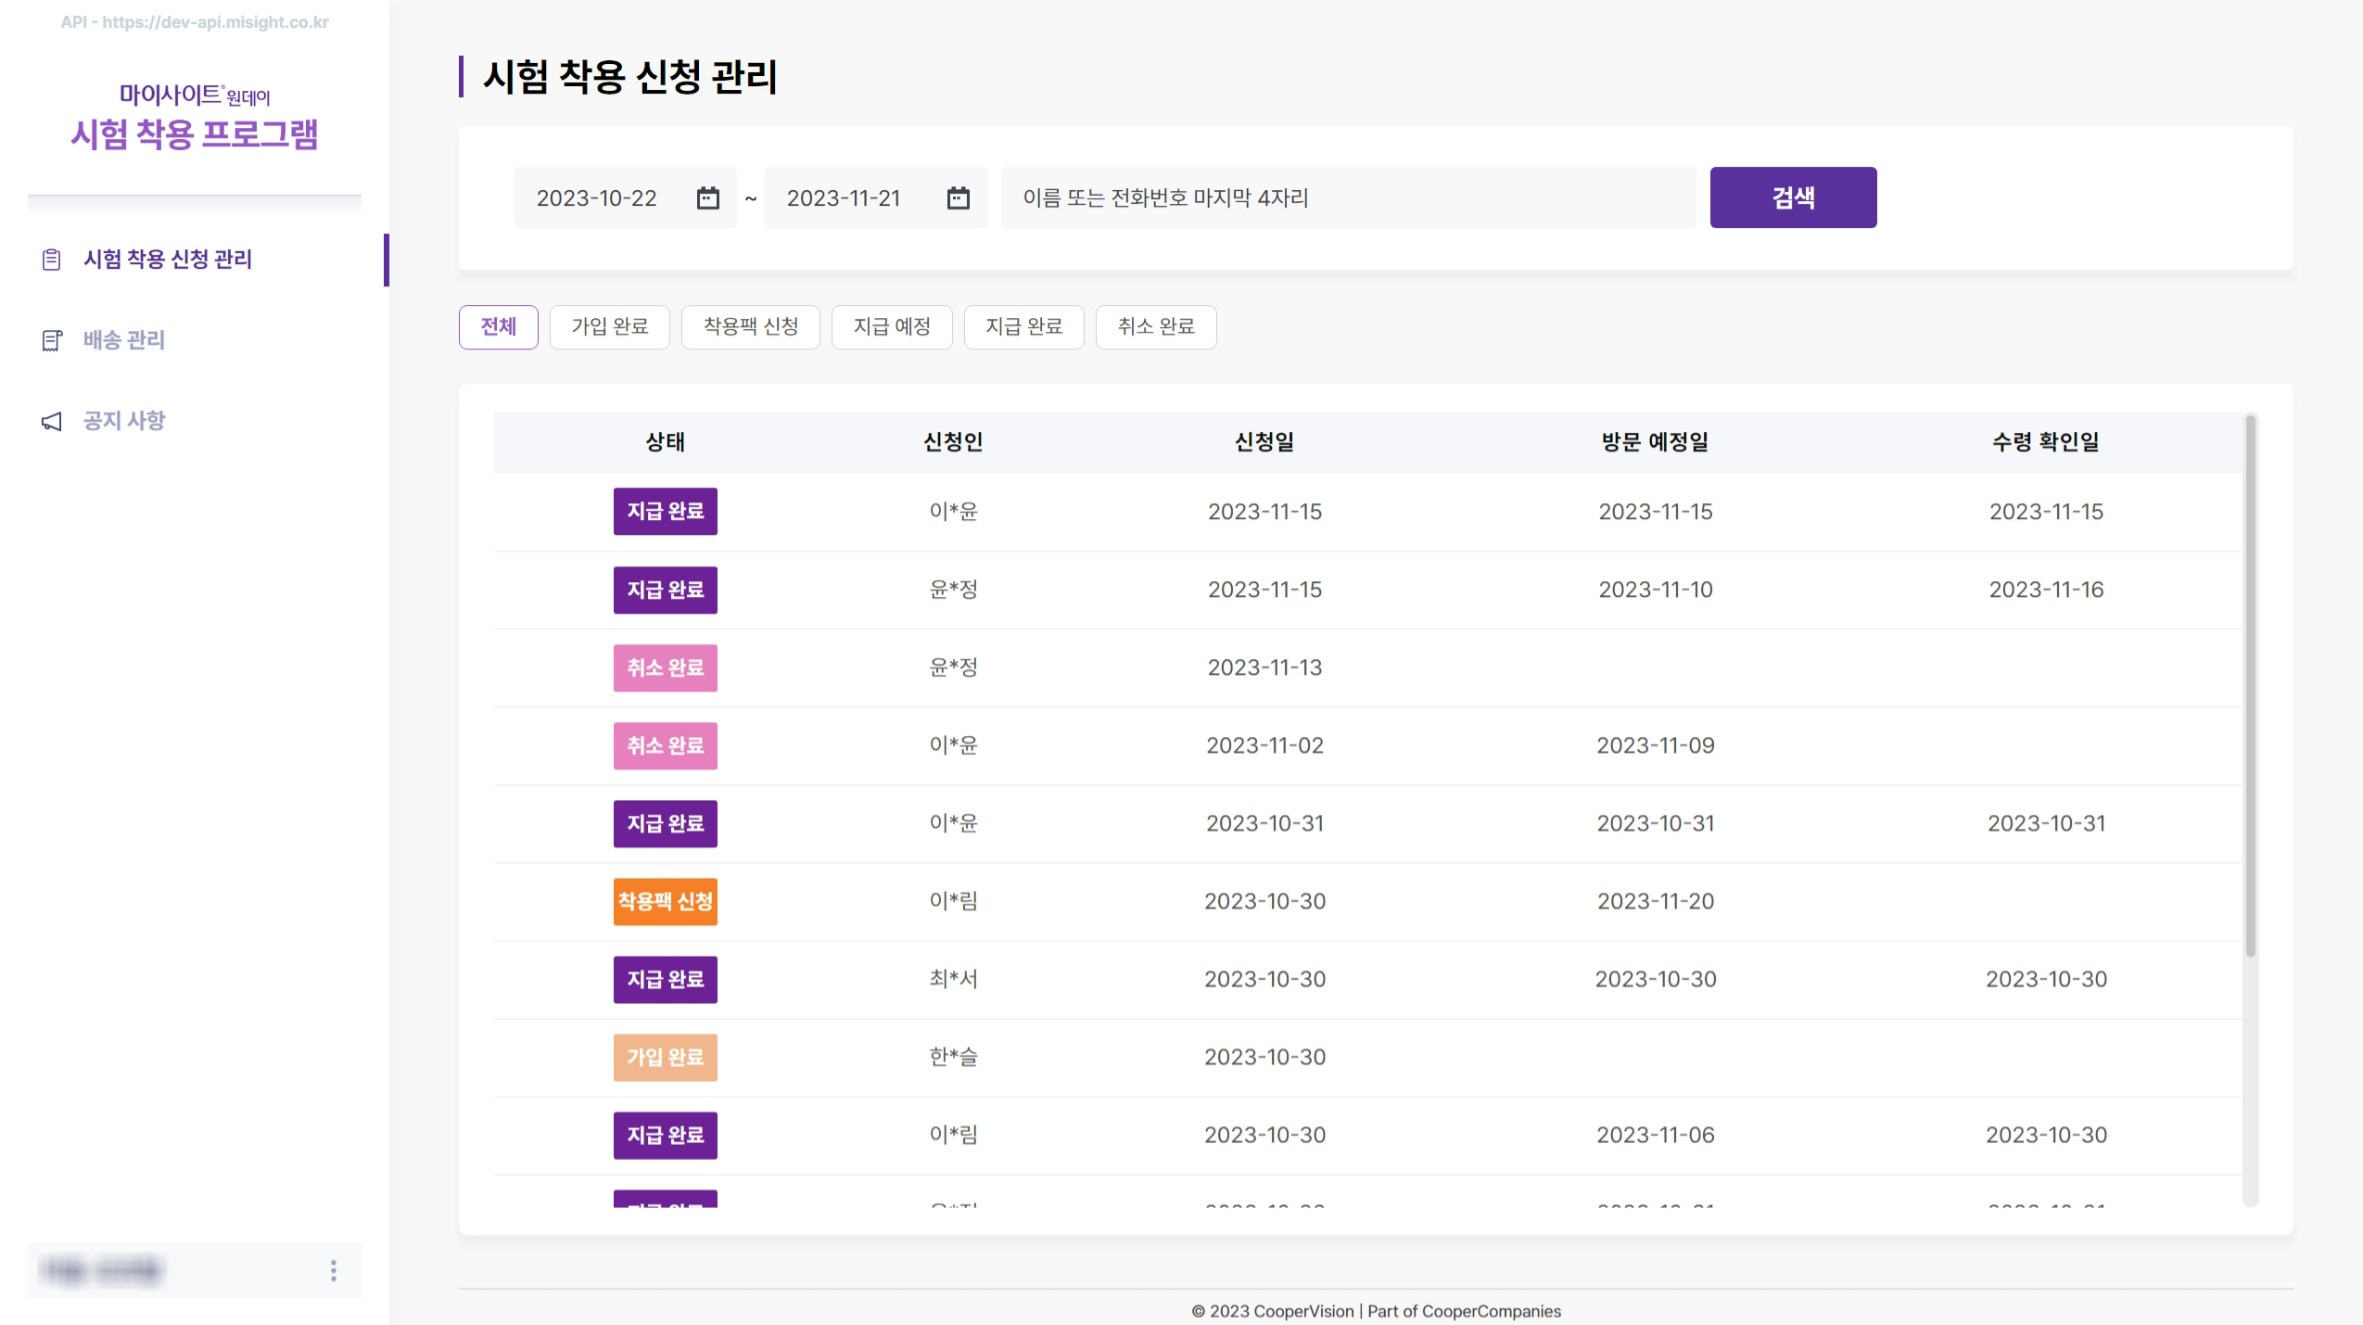Filter by 가입 완료 status
This screenshot has height=1325, width=2363.
pos(609,327)
